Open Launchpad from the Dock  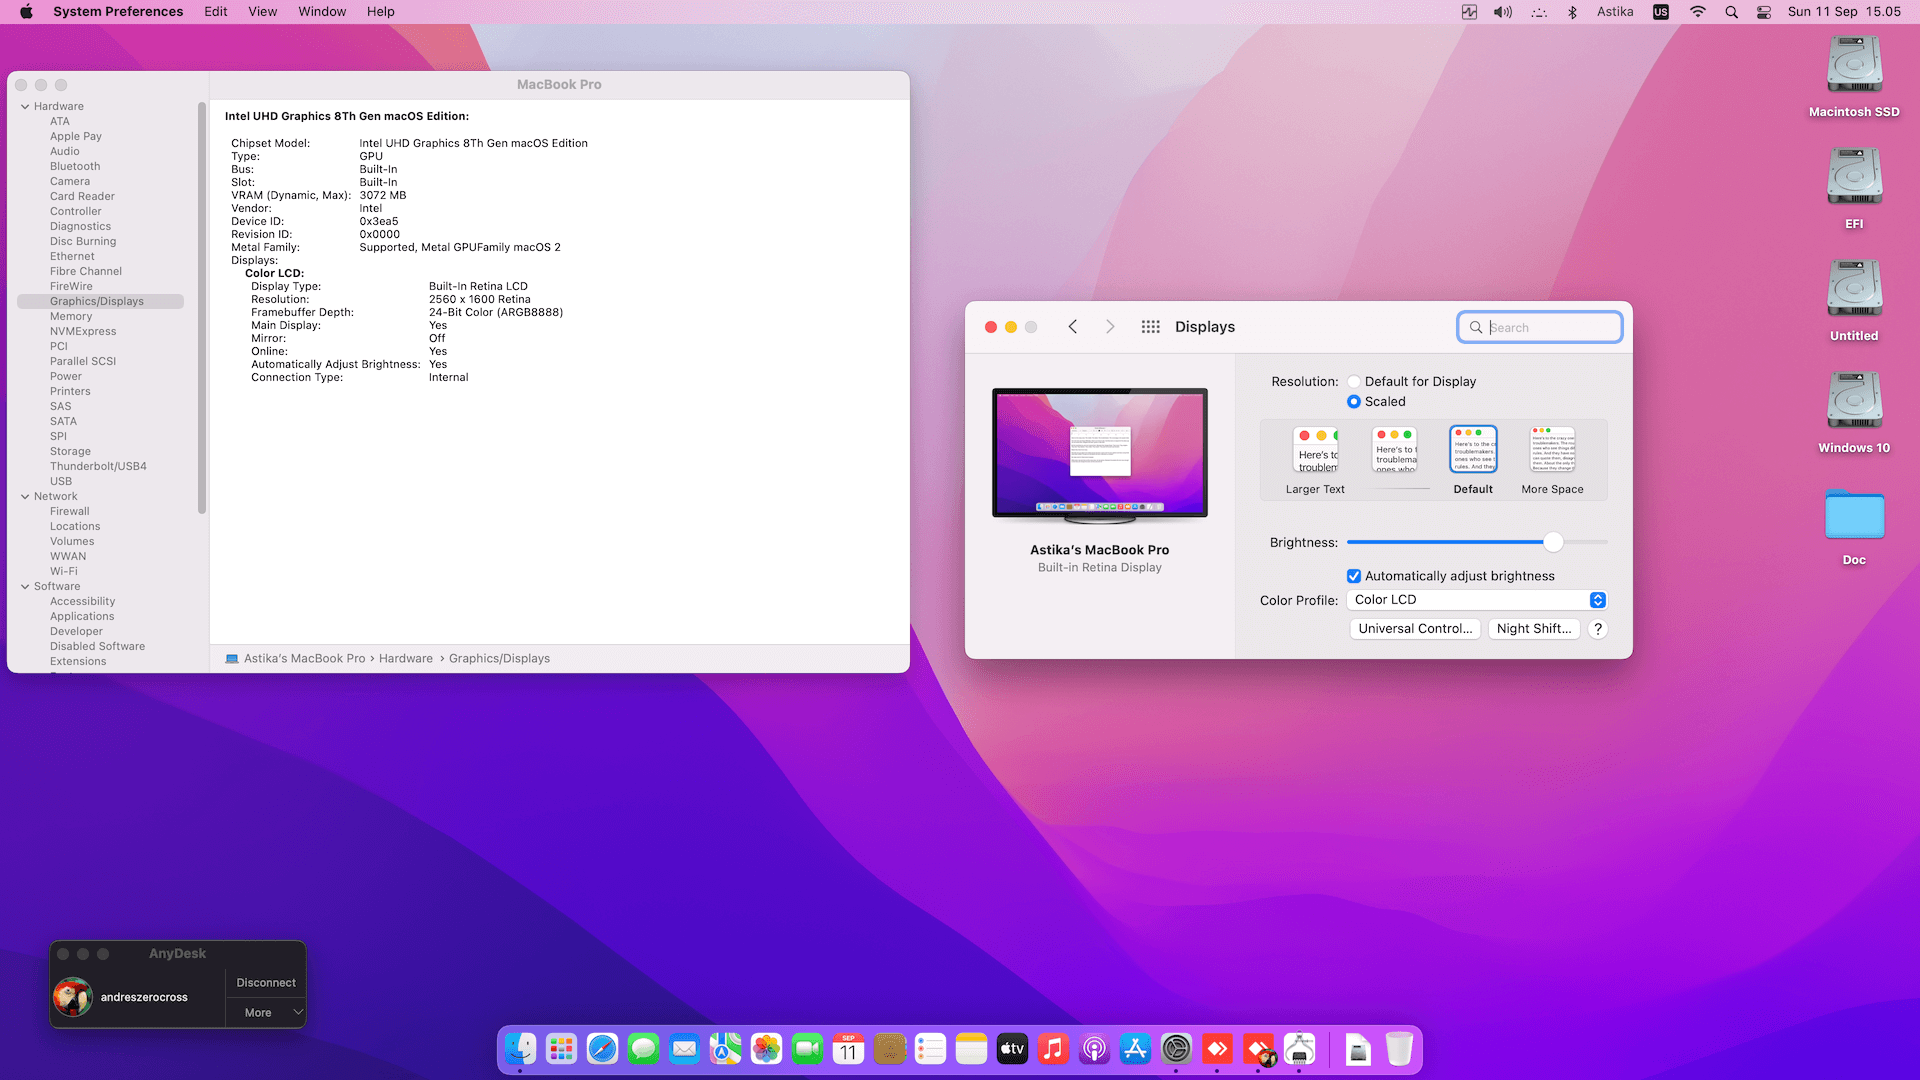click(x=561, y=1049)
